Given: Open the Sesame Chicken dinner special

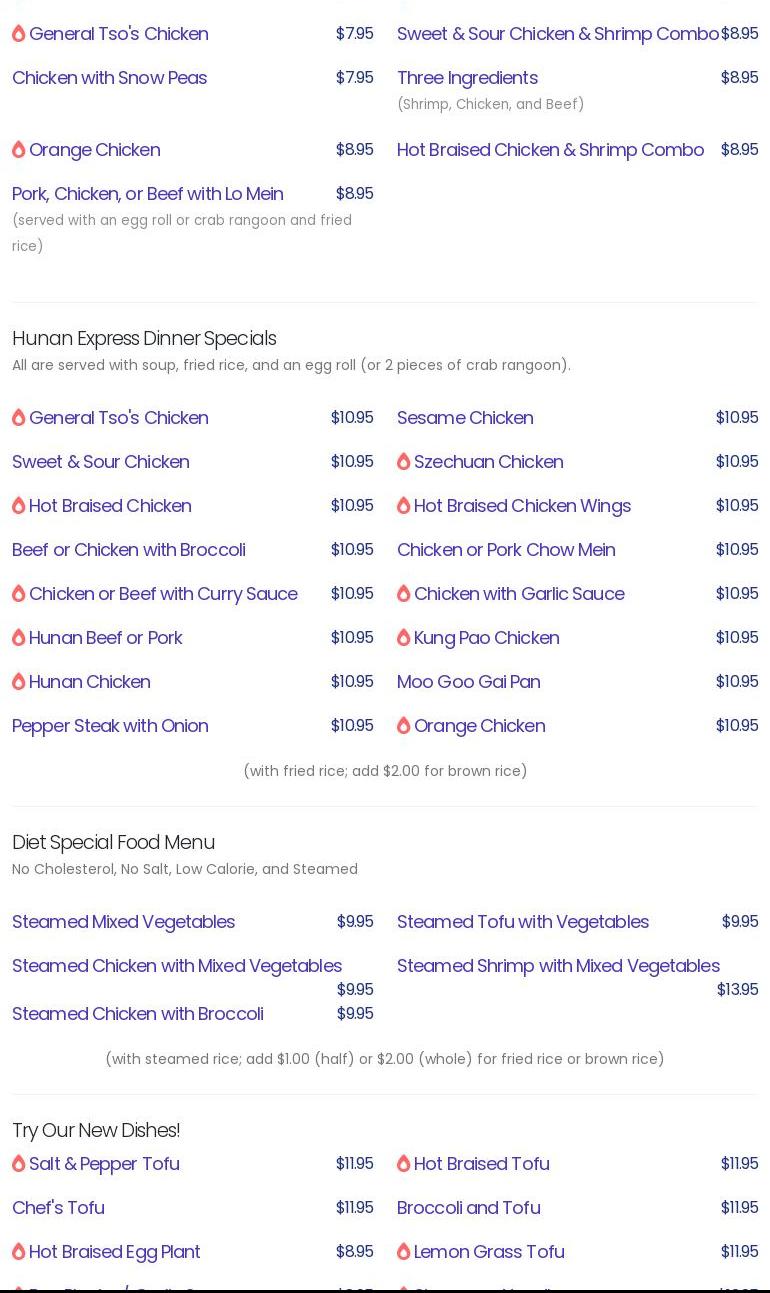Looking at the screenshot, I should [465, 418].
